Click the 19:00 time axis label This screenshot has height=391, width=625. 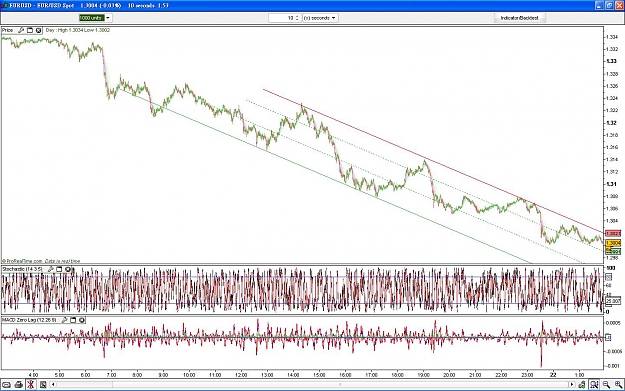423,375
